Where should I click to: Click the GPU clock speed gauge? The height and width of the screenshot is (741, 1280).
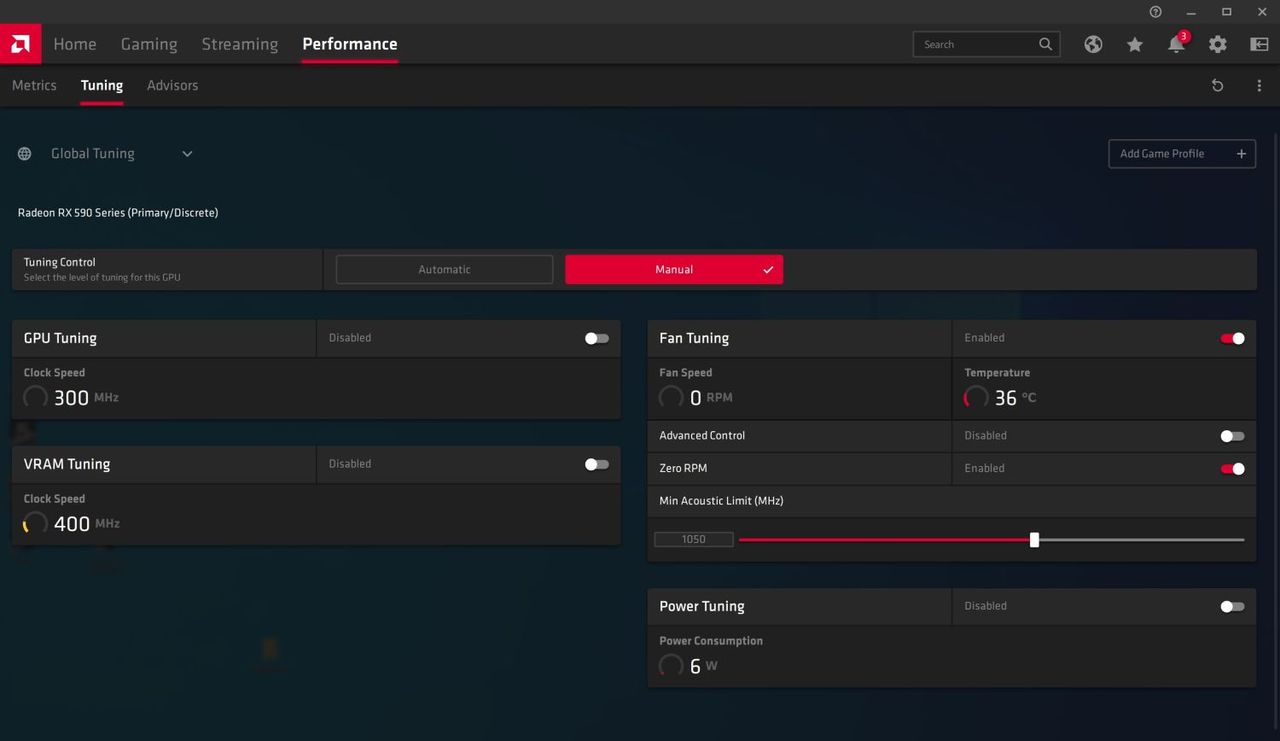tap(35, 397)
